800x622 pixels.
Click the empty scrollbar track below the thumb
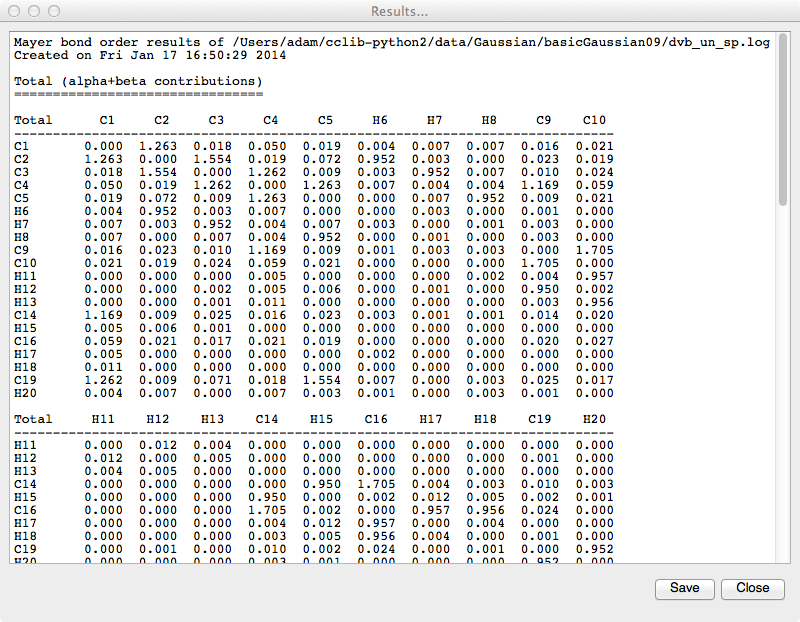click(782, 400)
